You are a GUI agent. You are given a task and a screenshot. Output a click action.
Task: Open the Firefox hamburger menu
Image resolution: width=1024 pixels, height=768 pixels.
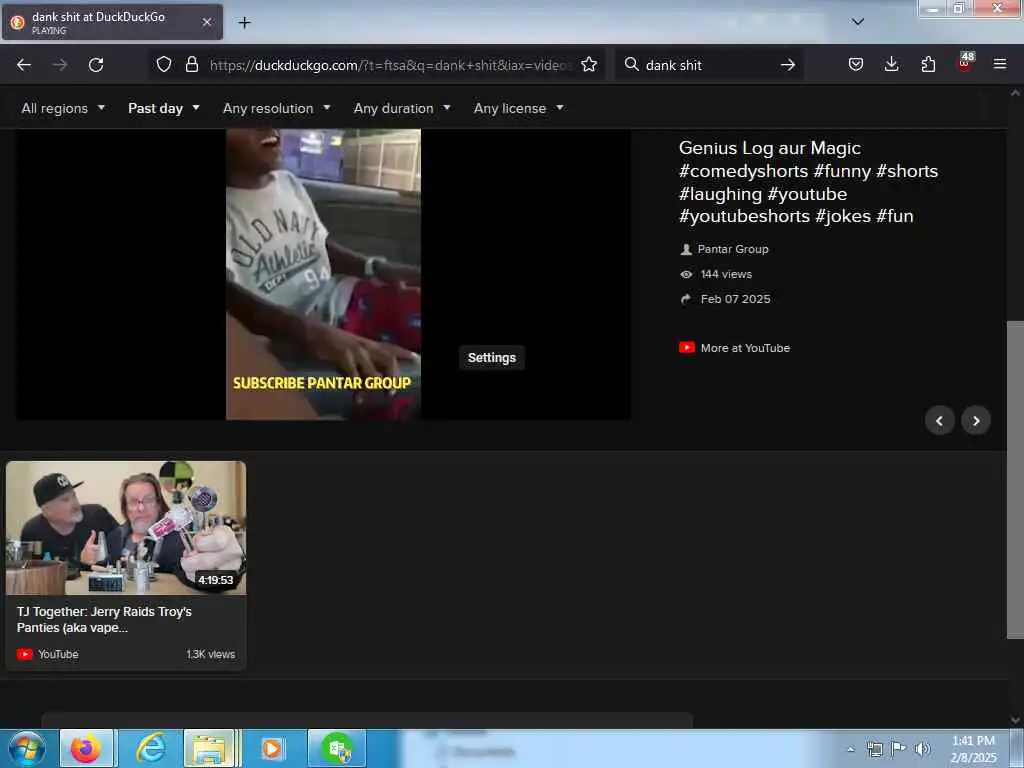pos(1000,64)
